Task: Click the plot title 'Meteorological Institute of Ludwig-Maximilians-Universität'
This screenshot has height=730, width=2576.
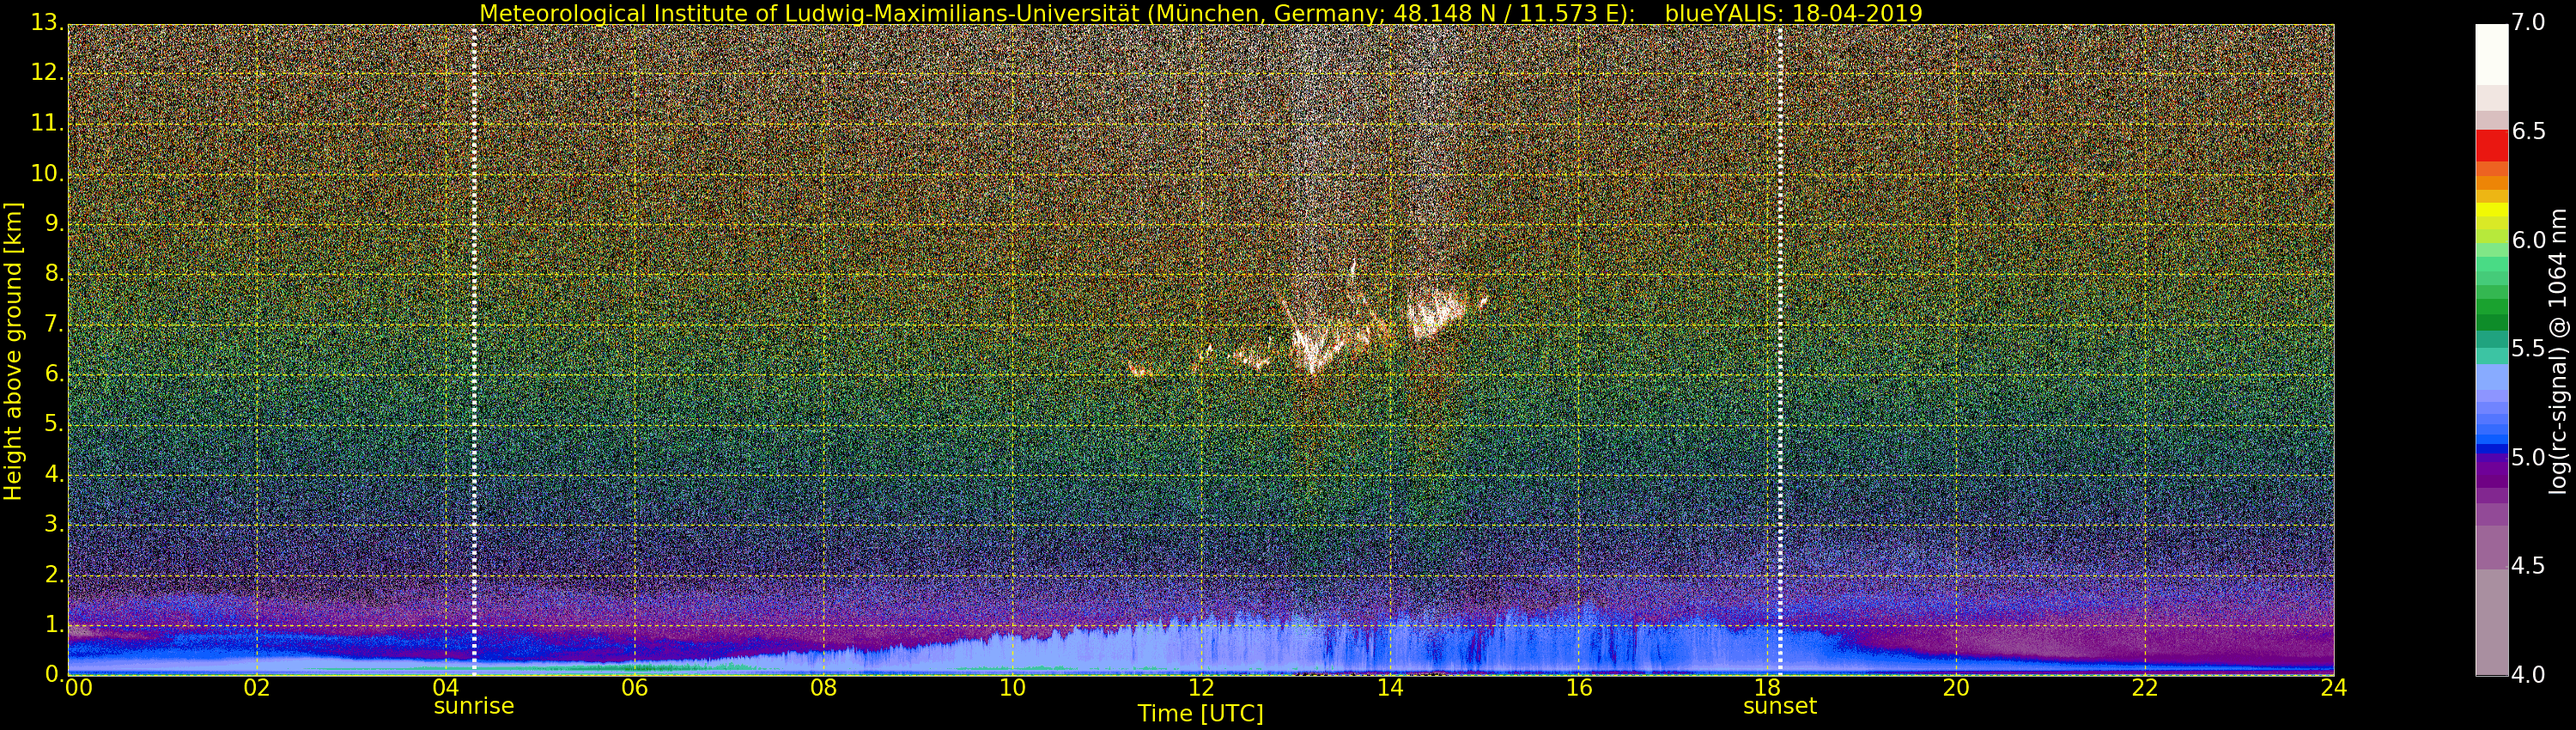Action: pos(809,13)
